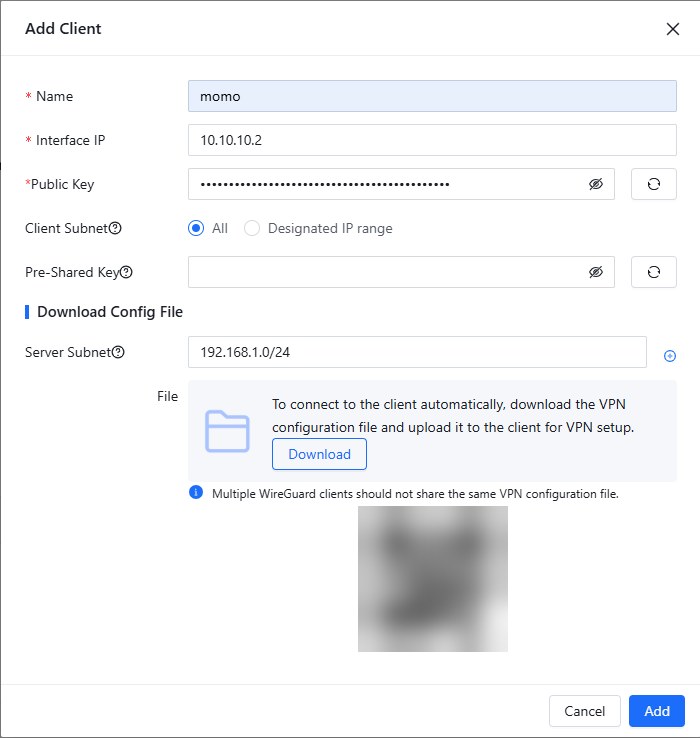Click the config file folder icon
This screenshot has height=738, width=700.
coord(227,431)
